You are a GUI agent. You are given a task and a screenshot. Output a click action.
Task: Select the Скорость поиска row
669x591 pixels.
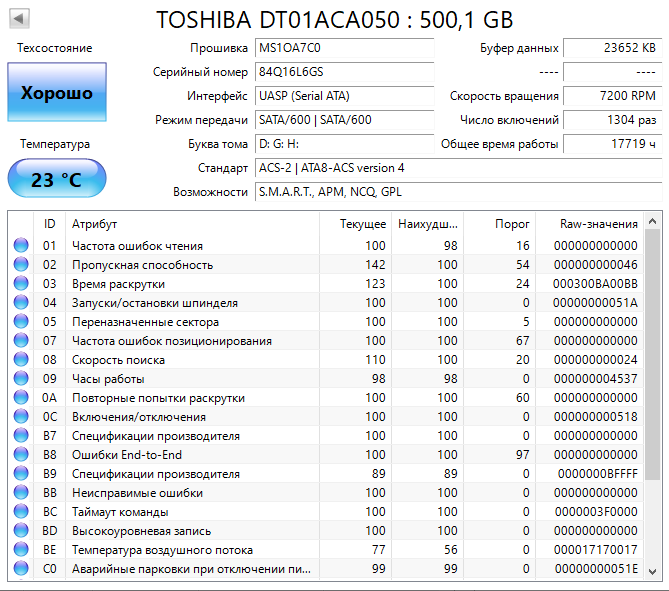coord(326,359)
